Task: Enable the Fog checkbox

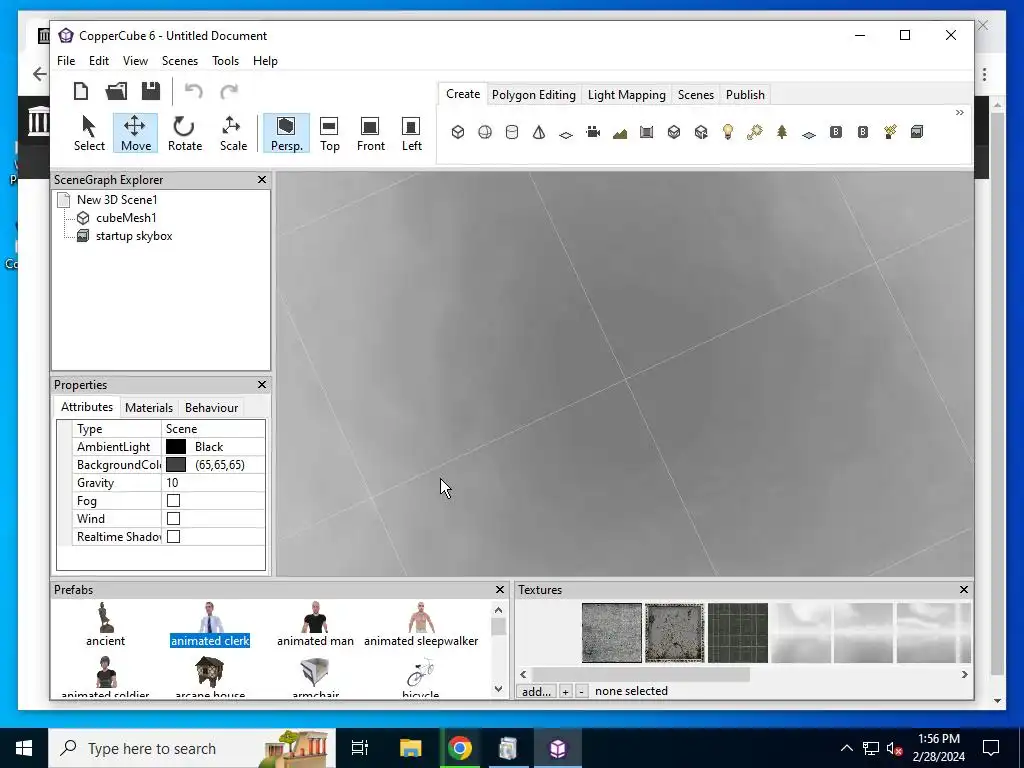Action: click(173, 501)
